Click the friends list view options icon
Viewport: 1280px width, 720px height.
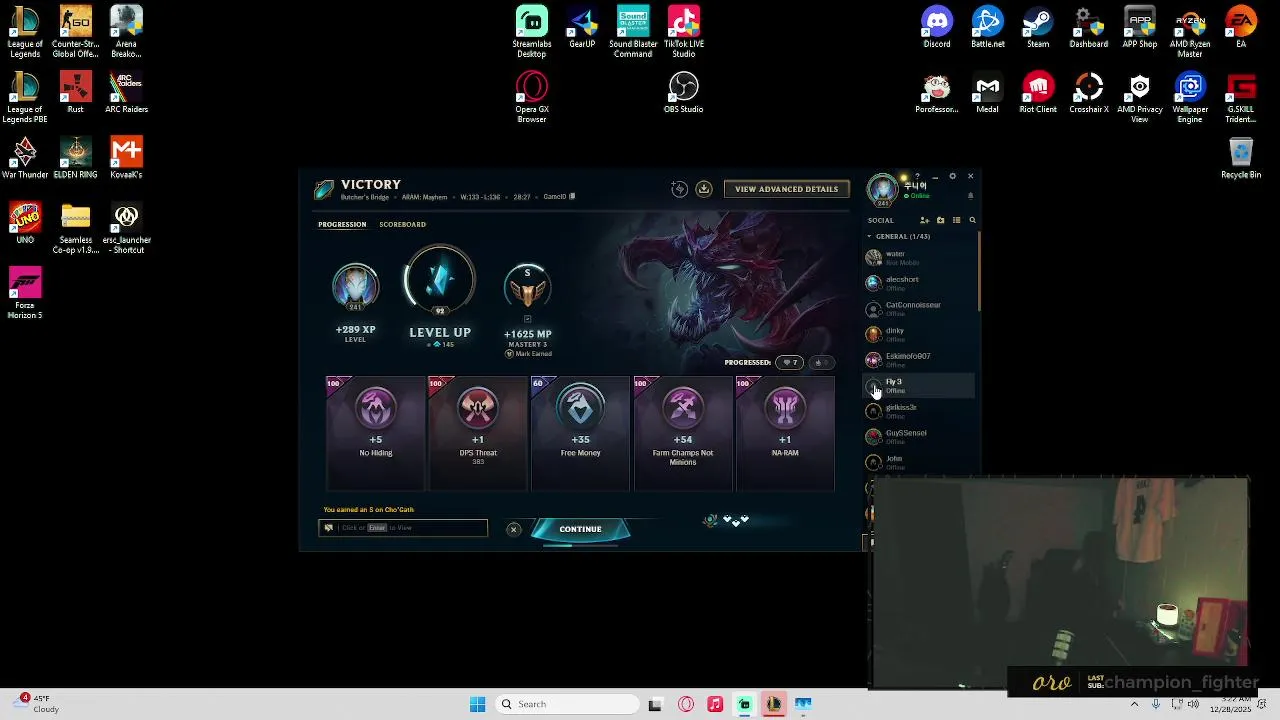(956, 220)
